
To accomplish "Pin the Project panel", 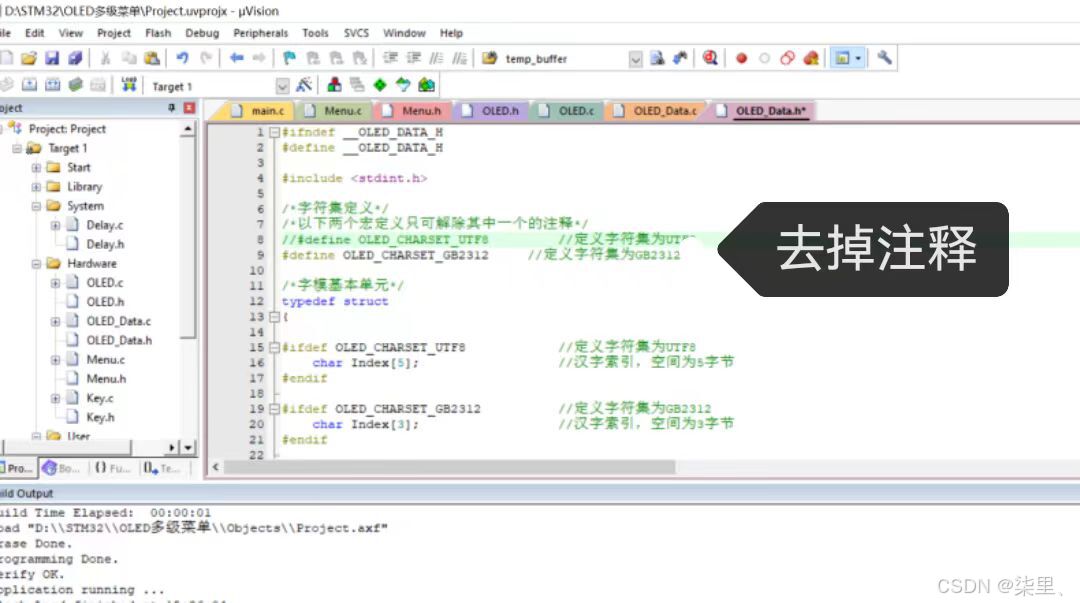I will [172, 108].
